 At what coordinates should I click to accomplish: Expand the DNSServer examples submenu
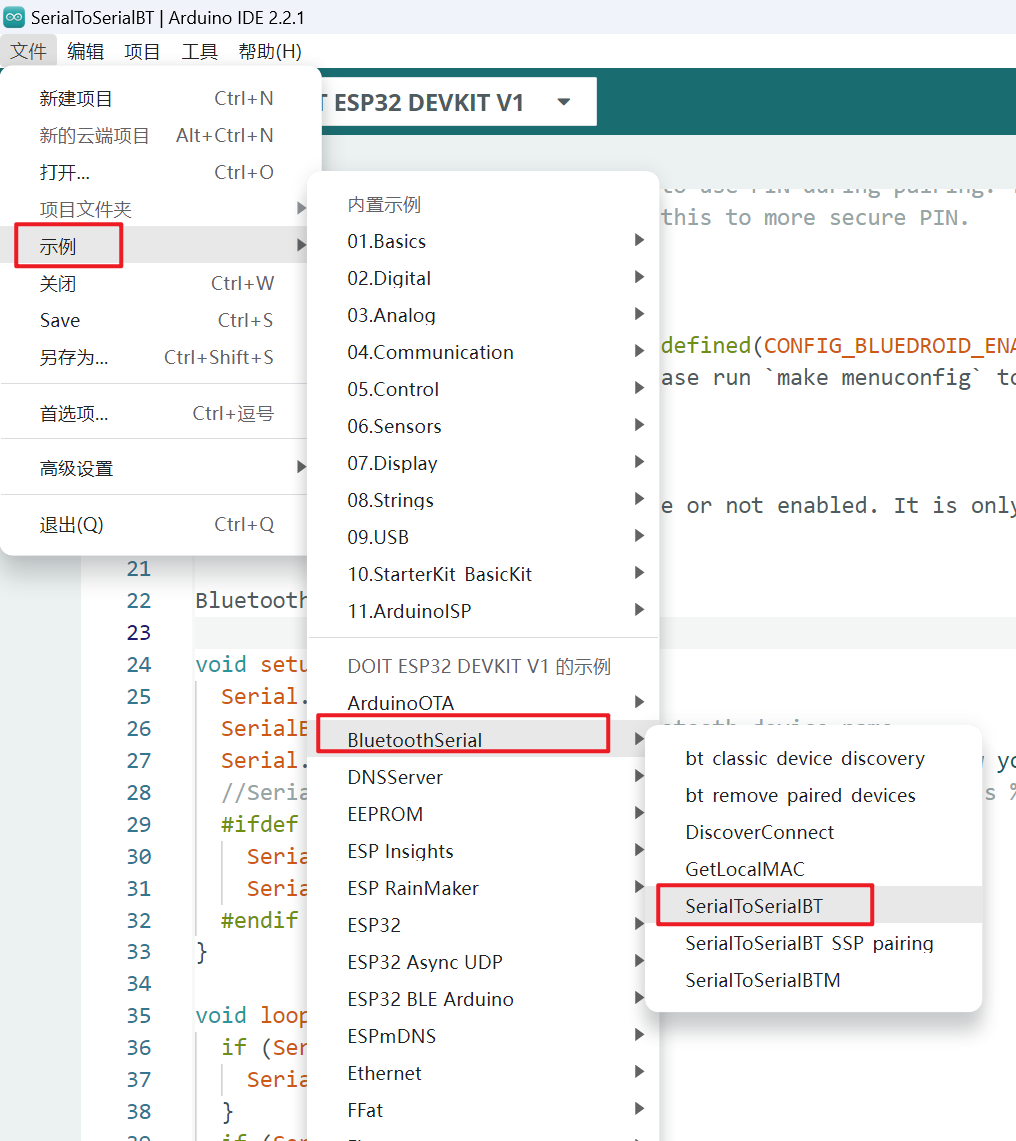coord(483,777)
